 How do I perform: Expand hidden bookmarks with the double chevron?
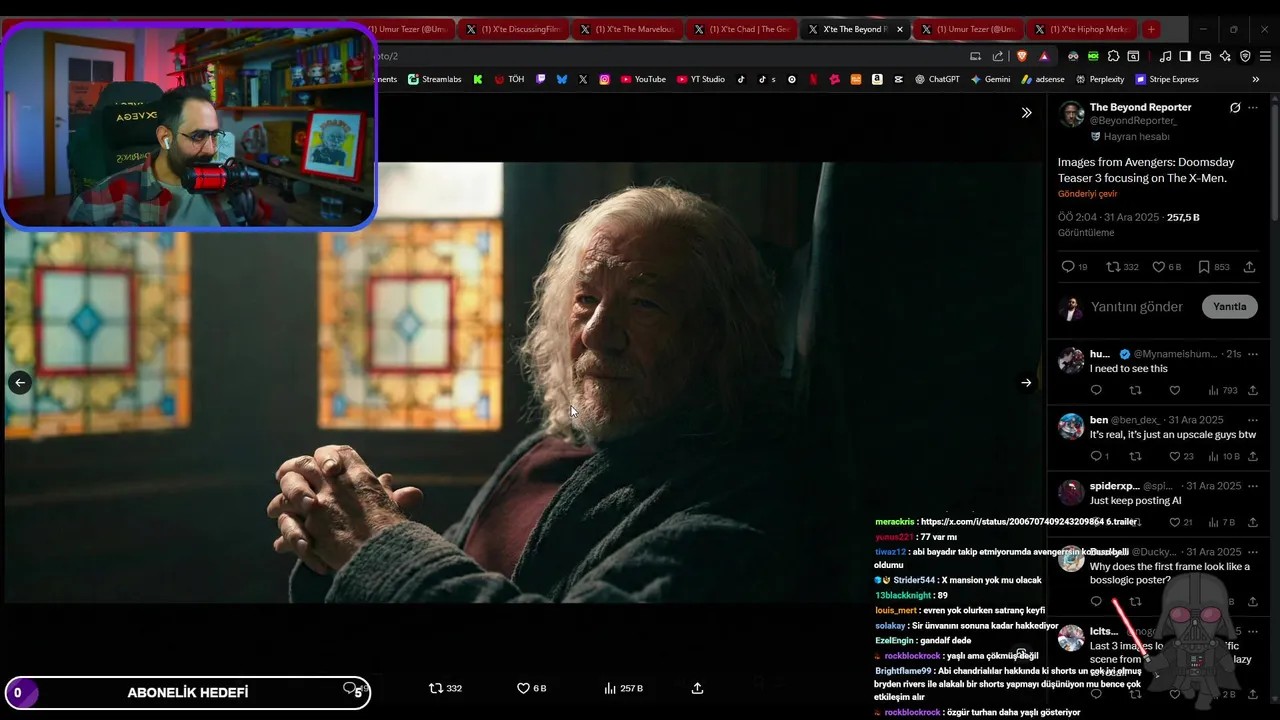pos(1256,79)
